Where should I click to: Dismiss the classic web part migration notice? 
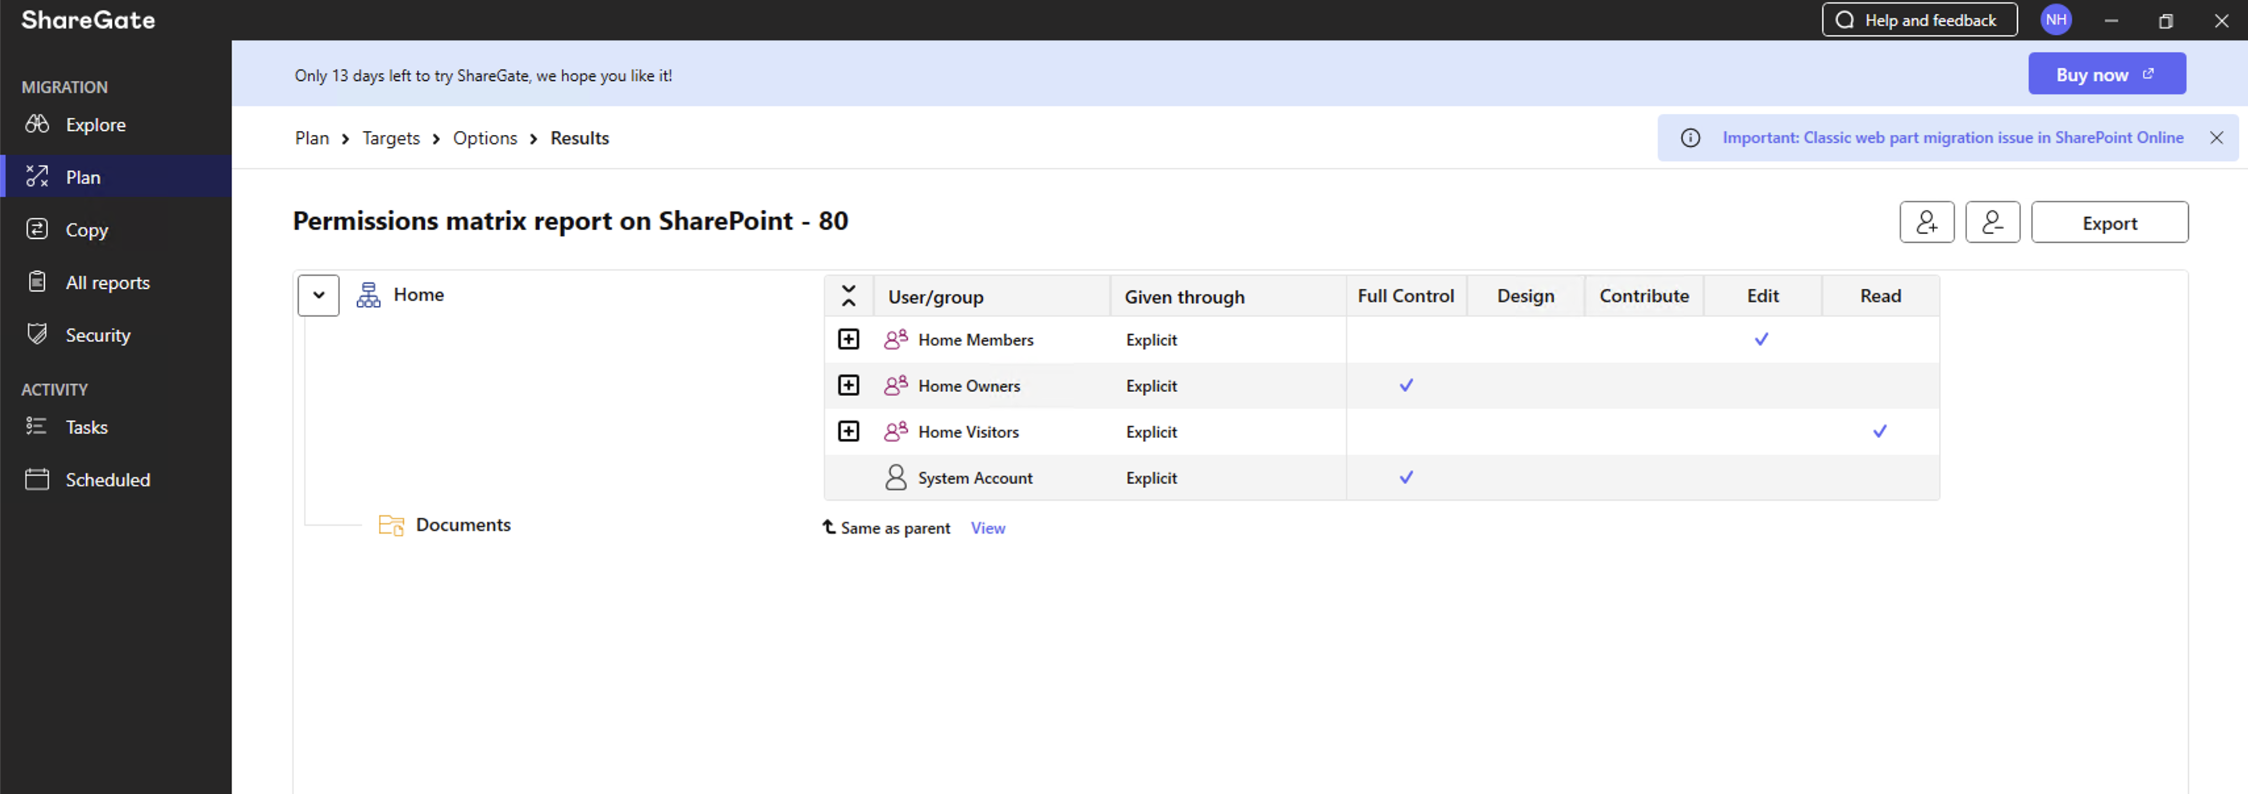pyautogui.click(x=2217, y=138)
